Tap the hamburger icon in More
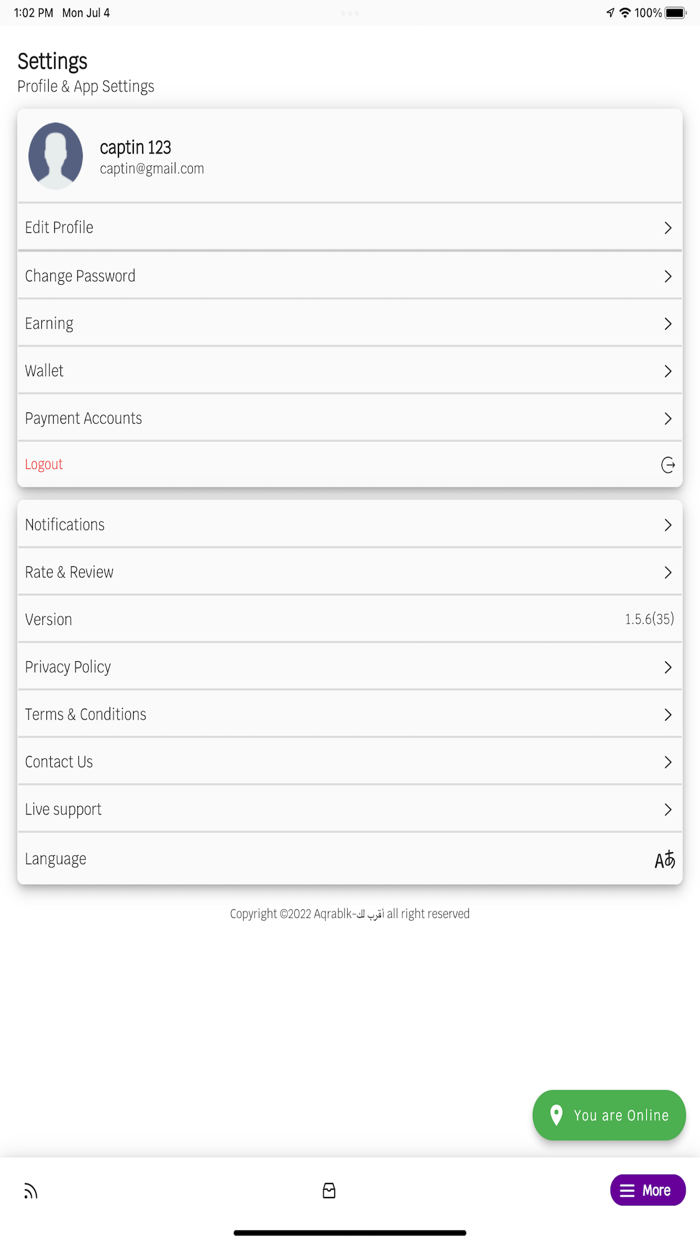 coord(627,1191)
